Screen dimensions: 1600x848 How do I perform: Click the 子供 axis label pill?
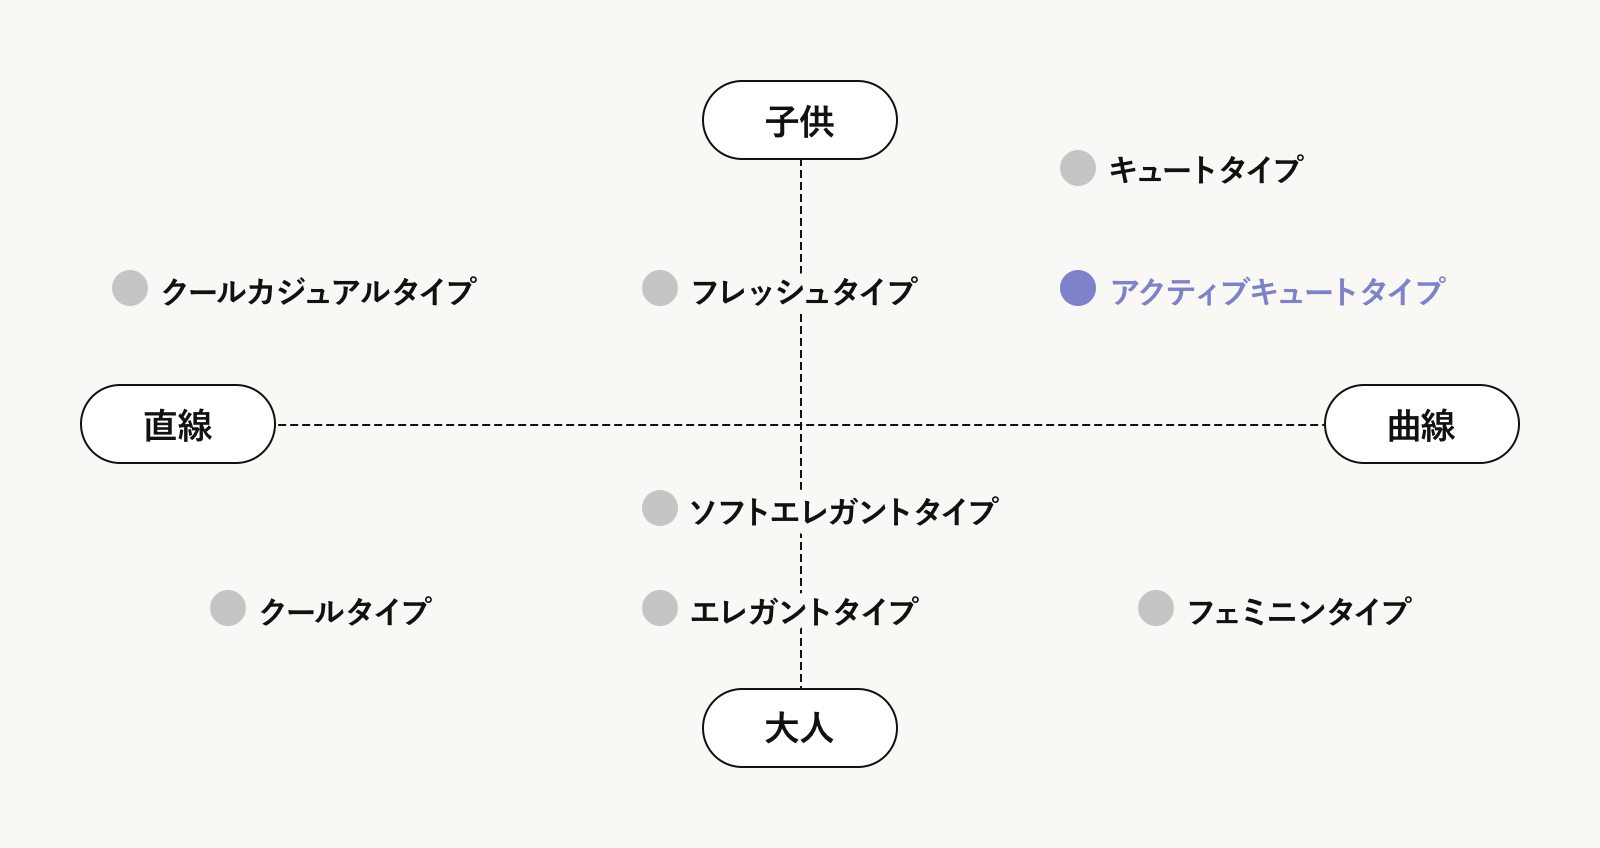(x=800, y=120)
